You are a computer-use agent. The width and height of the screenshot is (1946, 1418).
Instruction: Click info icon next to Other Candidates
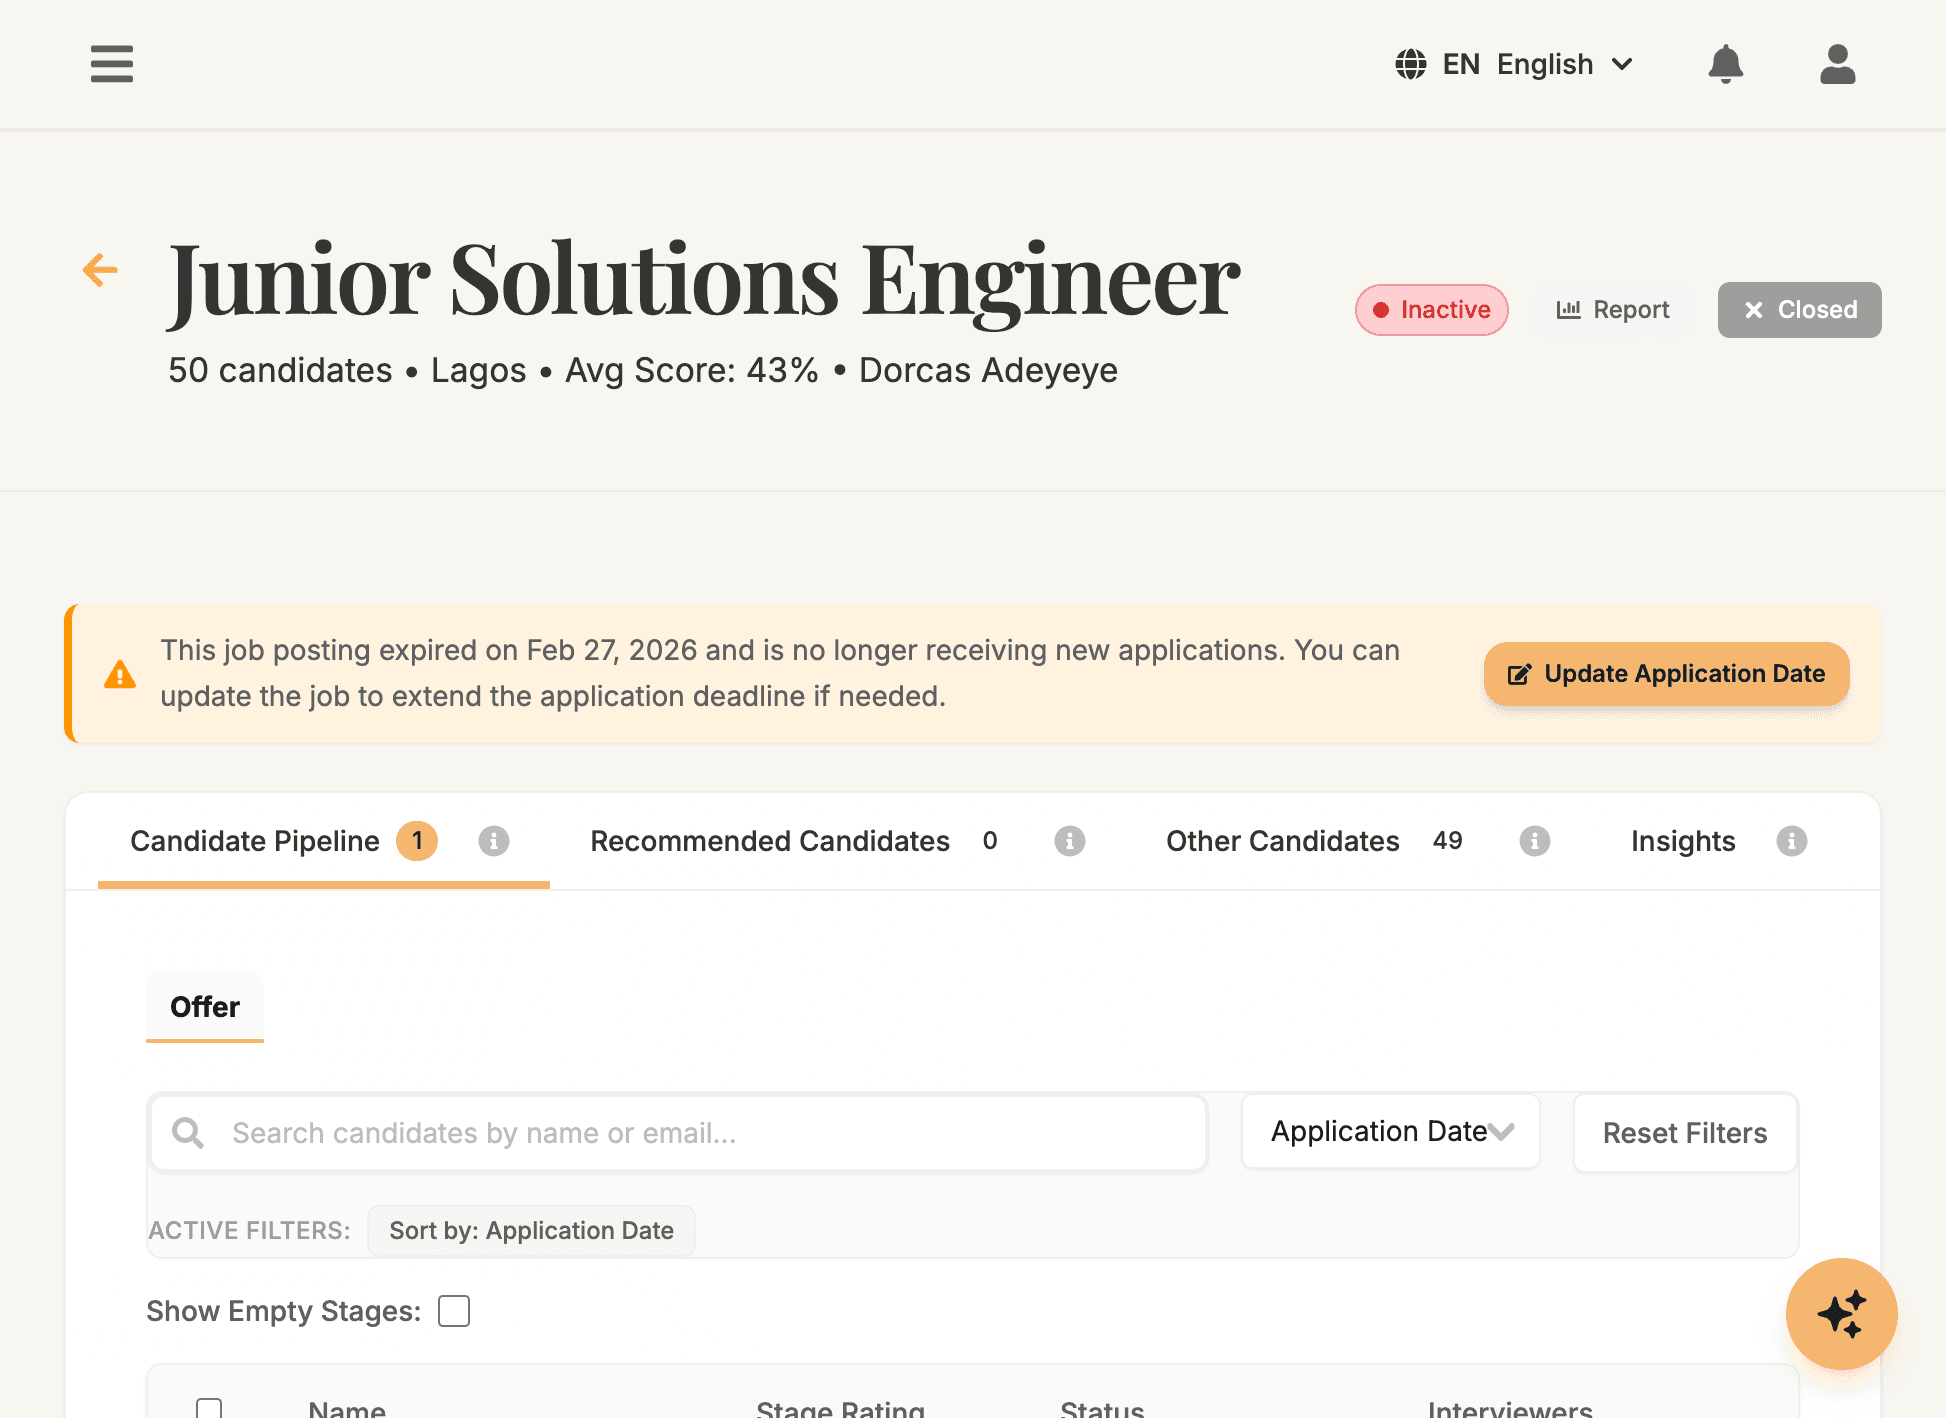tap(1534, 841)
